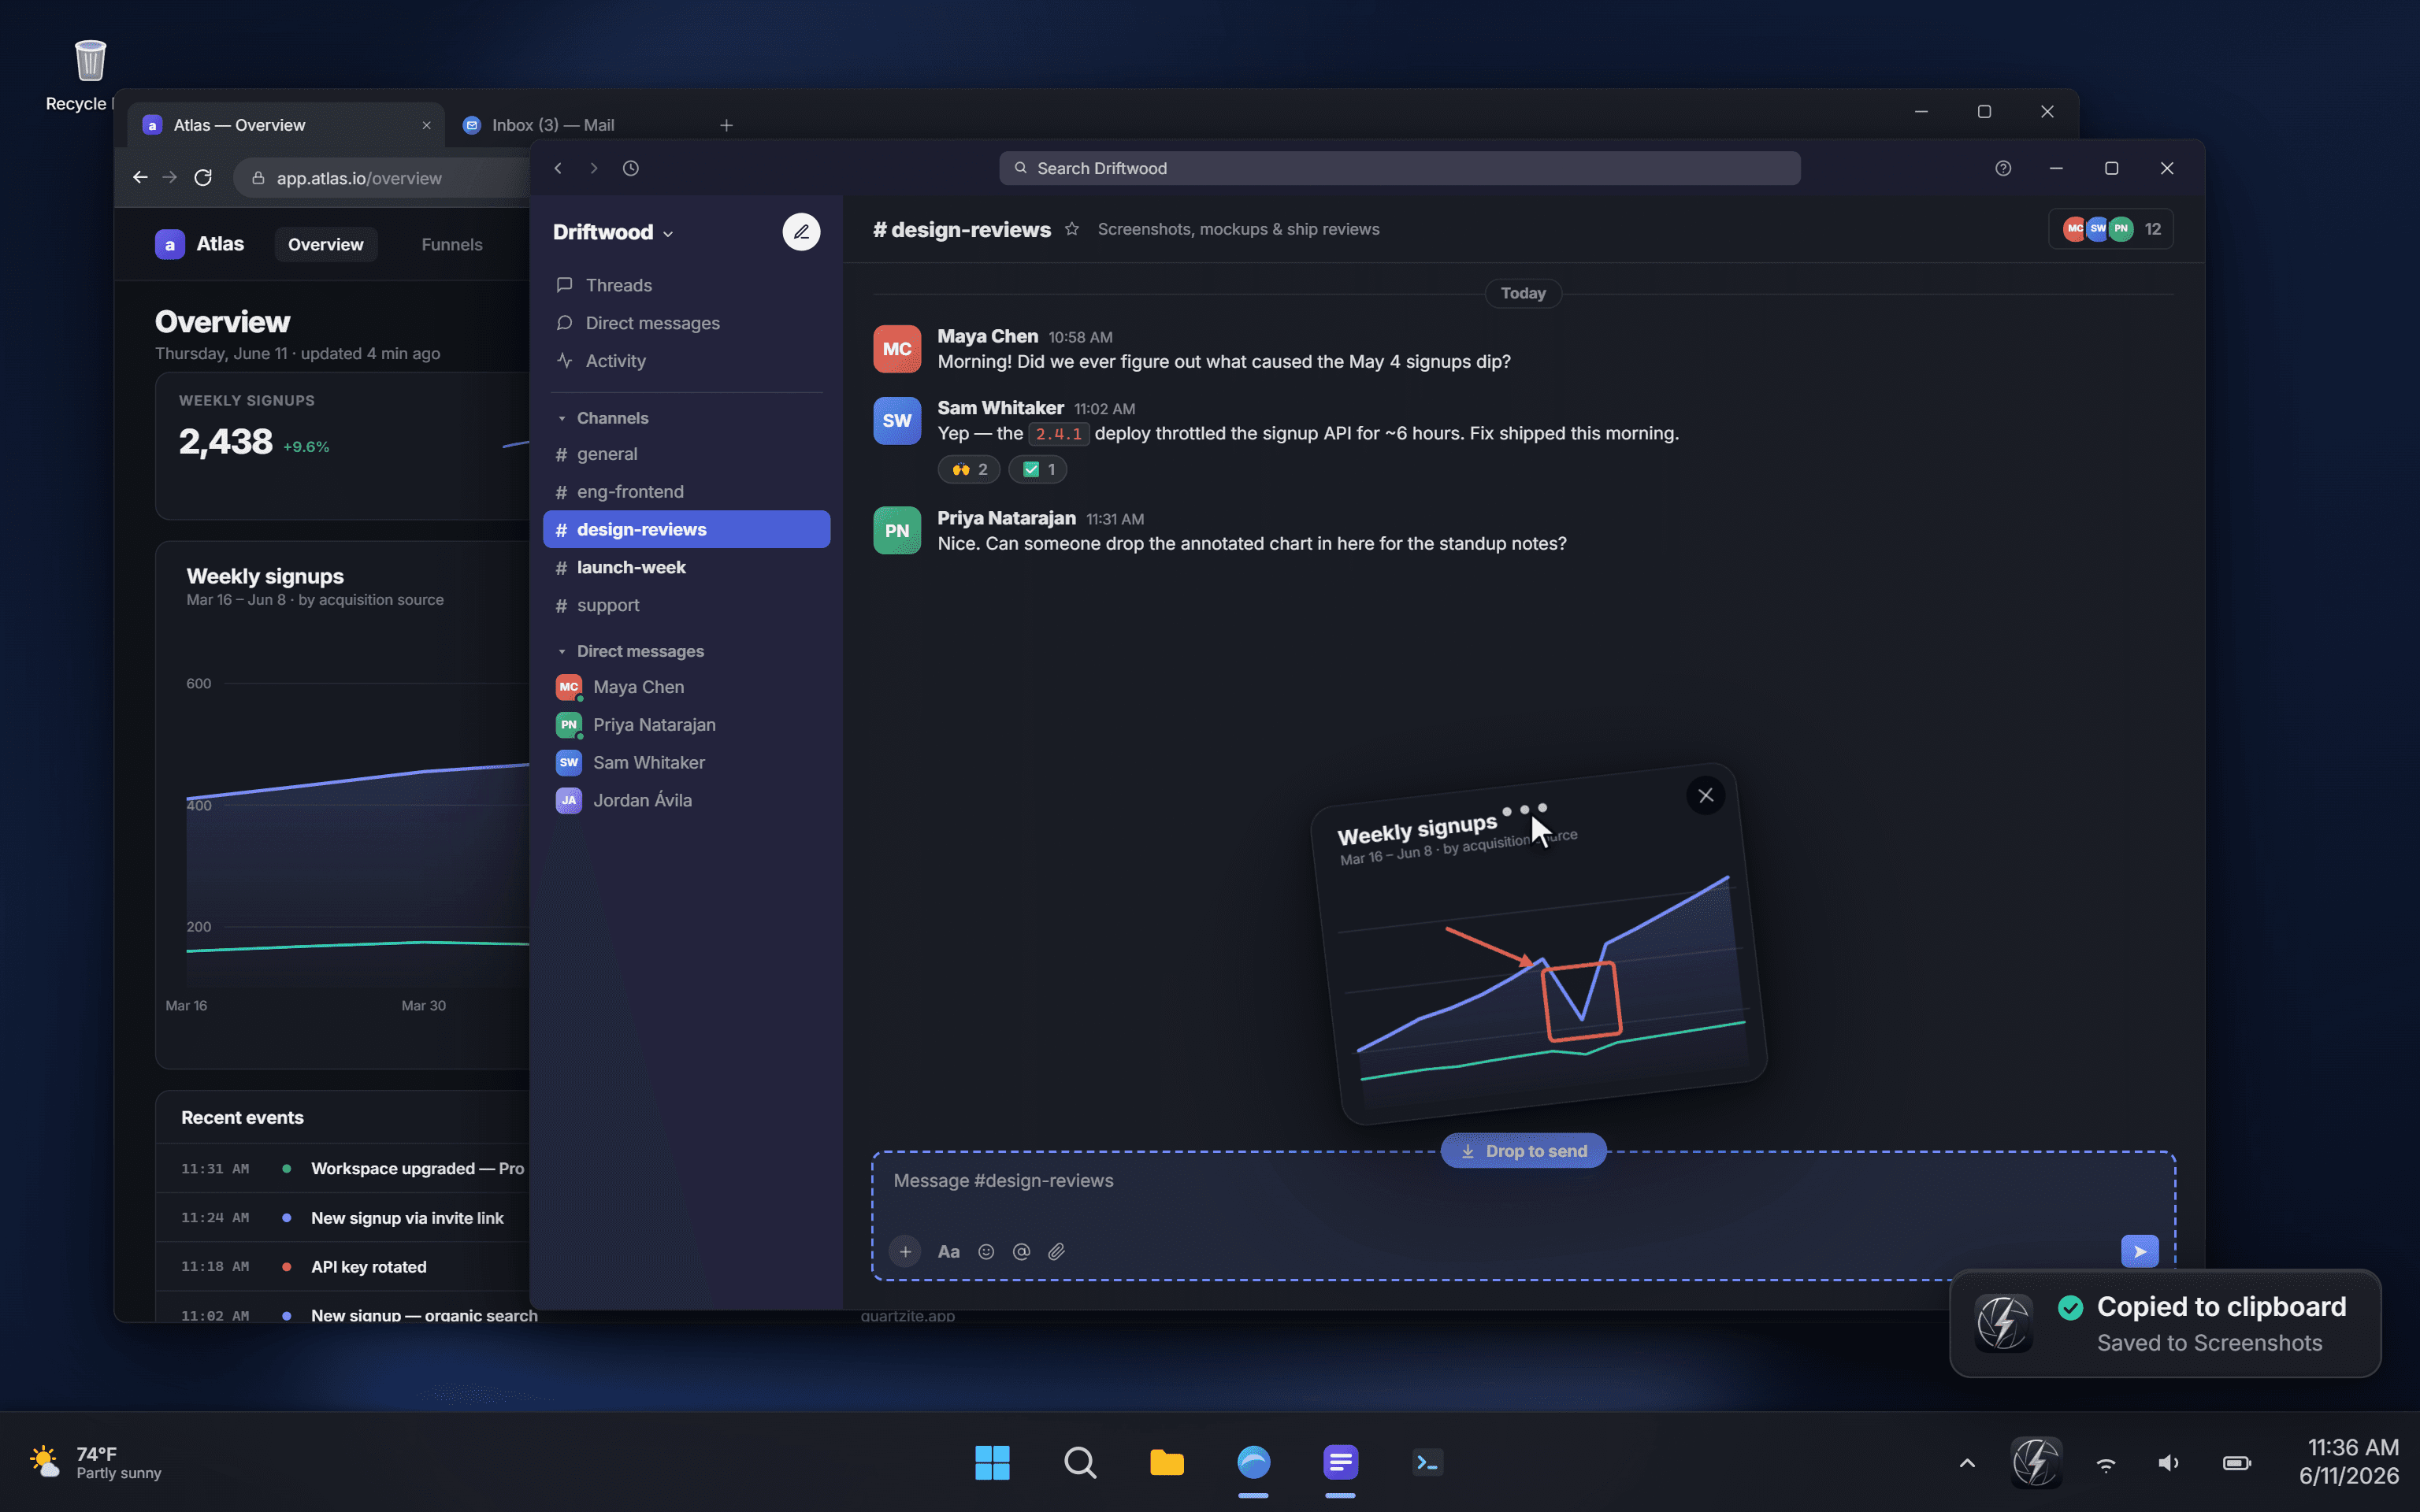Search Driftwood search box

(x=1400, y=168)
